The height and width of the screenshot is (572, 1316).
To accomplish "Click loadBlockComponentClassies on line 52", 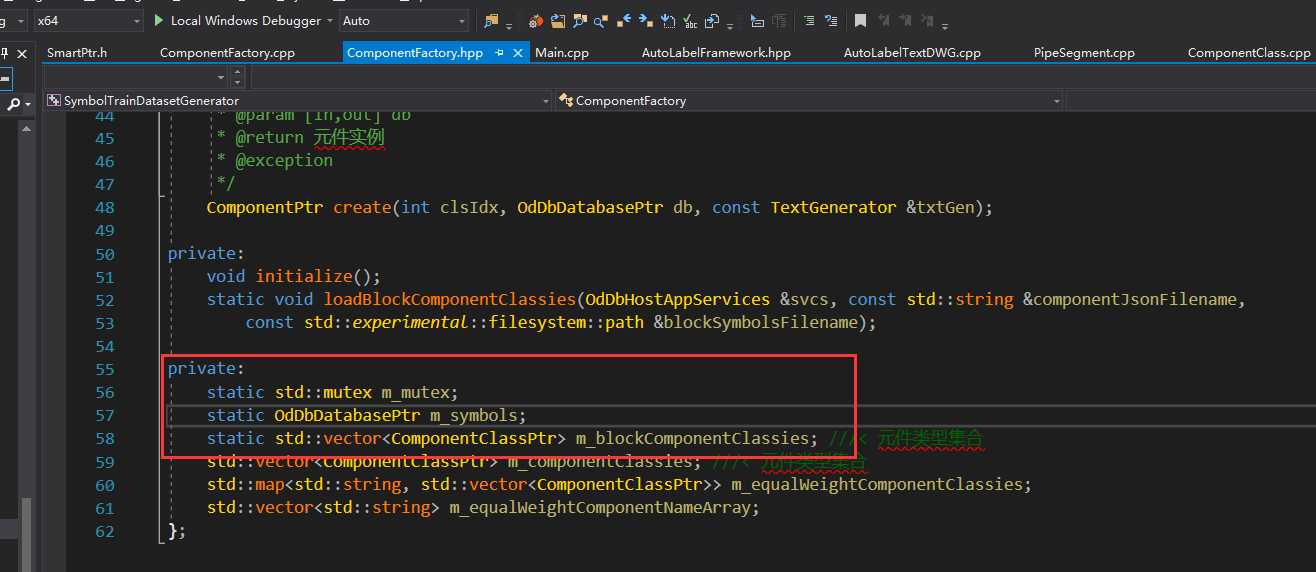I will point(450,299).
